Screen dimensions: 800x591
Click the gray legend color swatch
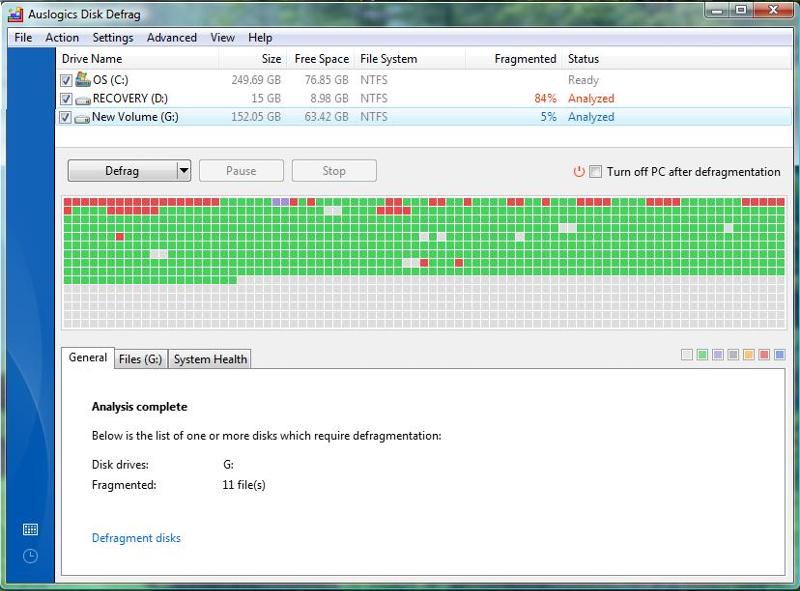coord(733,355)
